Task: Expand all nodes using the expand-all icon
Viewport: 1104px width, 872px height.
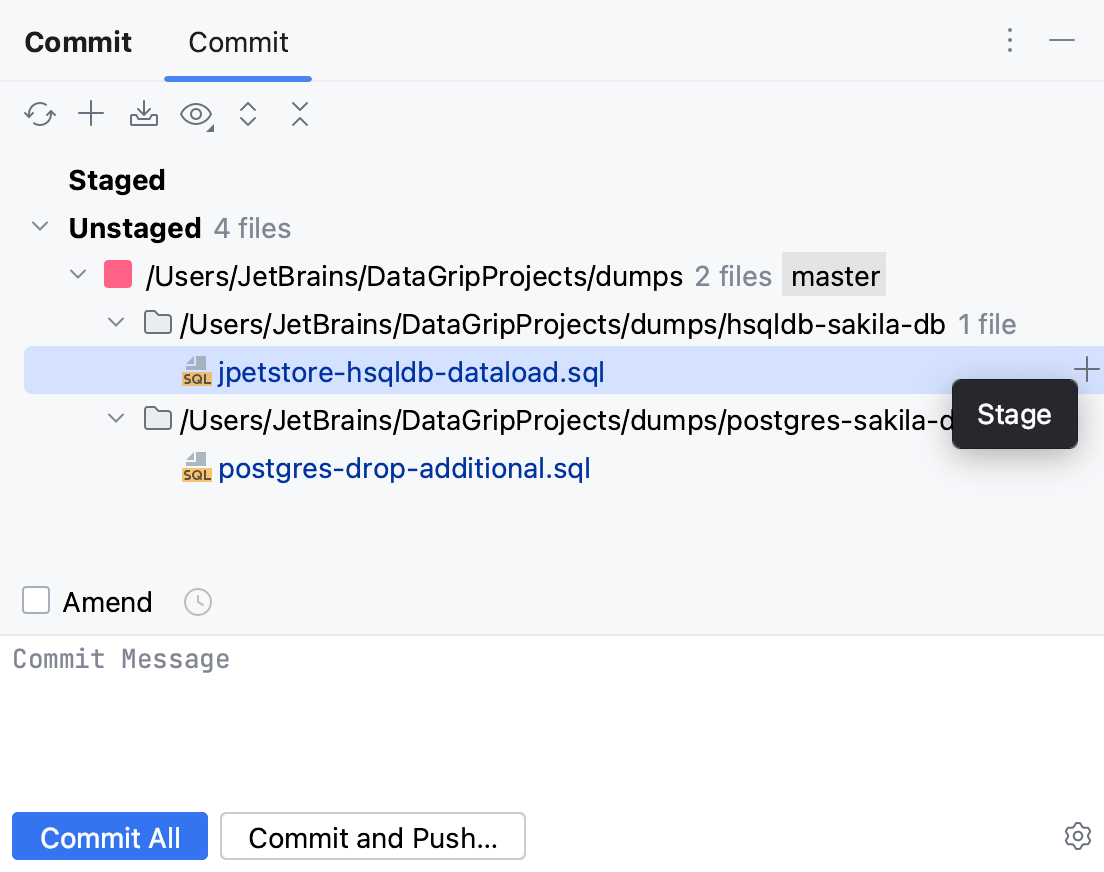Action: point(248,114)
